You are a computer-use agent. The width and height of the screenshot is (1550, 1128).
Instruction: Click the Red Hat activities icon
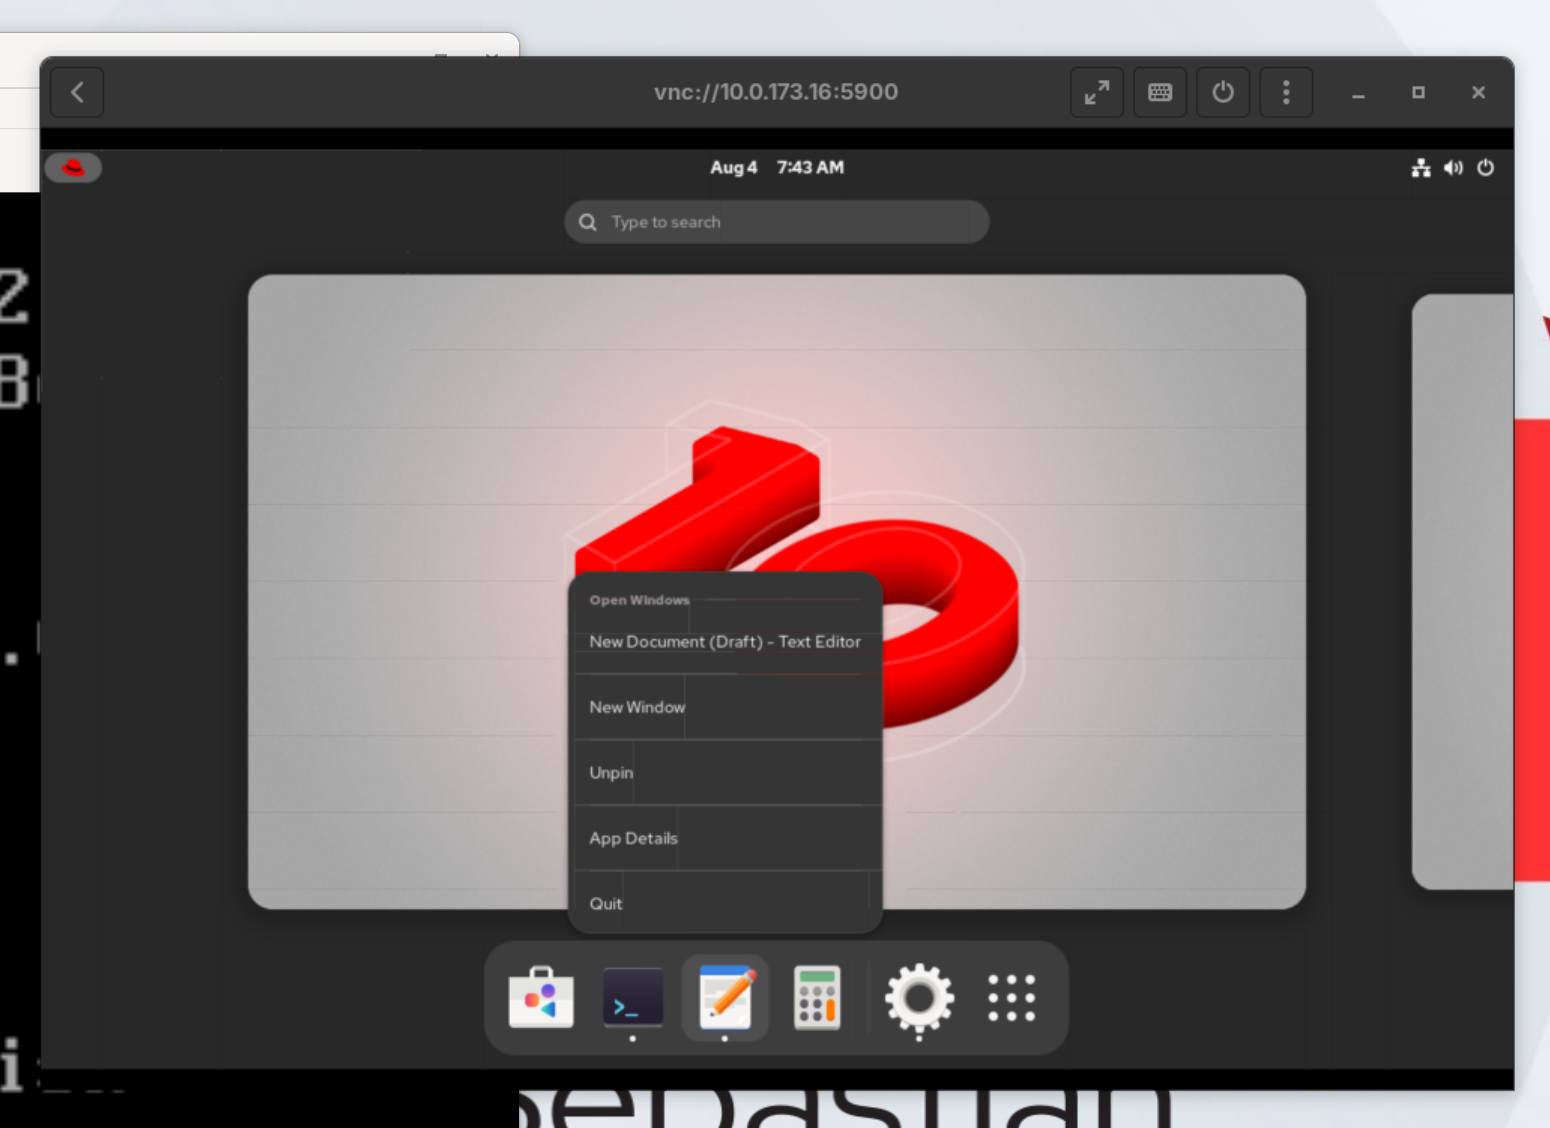click(73, 167)
